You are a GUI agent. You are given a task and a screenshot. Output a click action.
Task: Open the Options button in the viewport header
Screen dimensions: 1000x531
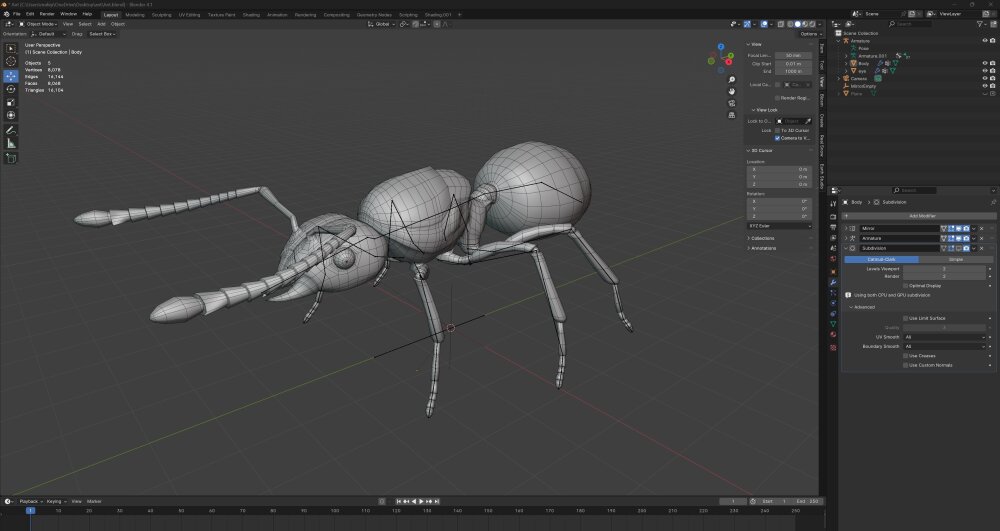tap(810, 34)
